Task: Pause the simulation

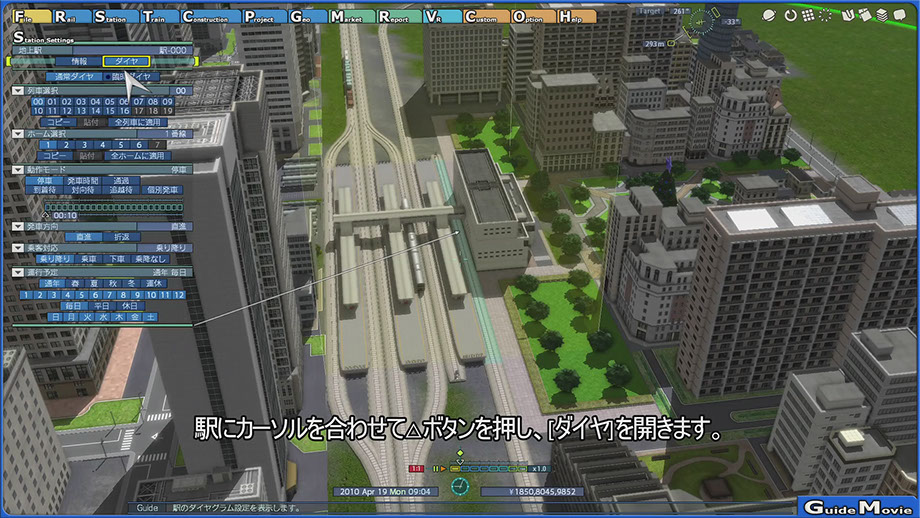Action: click(x=438, y=467)
